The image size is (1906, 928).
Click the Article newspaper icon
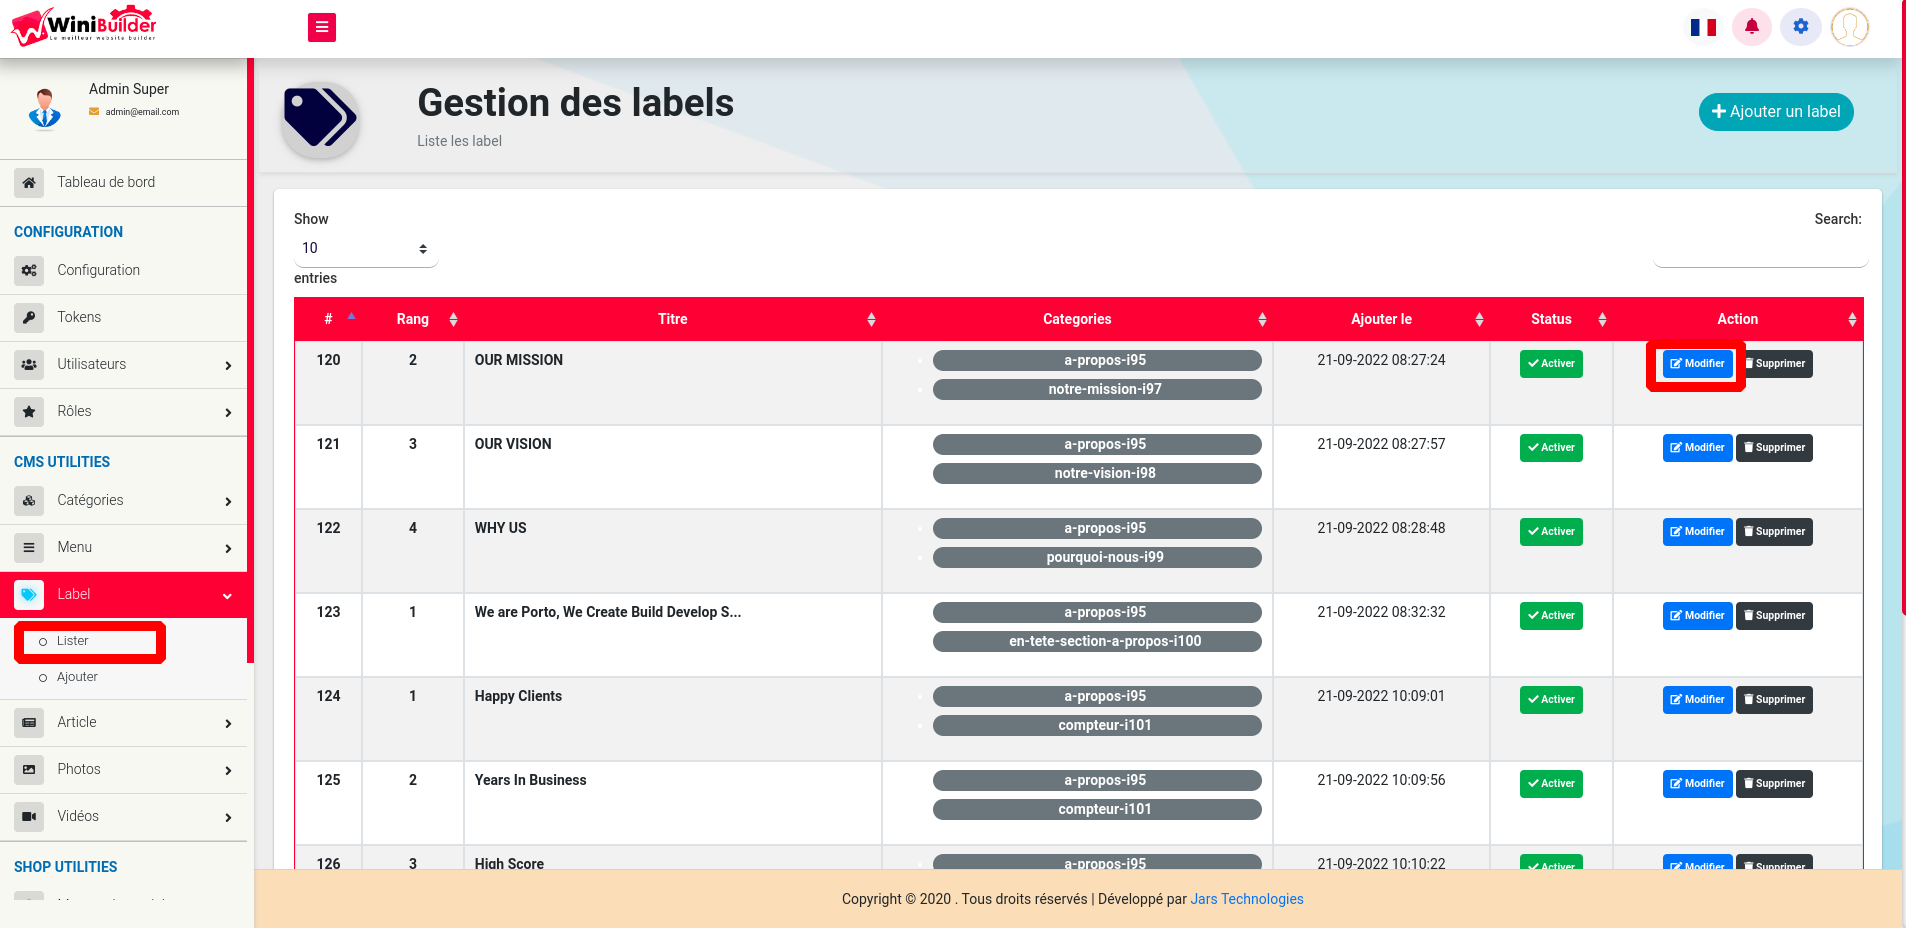pyautogui.click(x=29, y=723)
